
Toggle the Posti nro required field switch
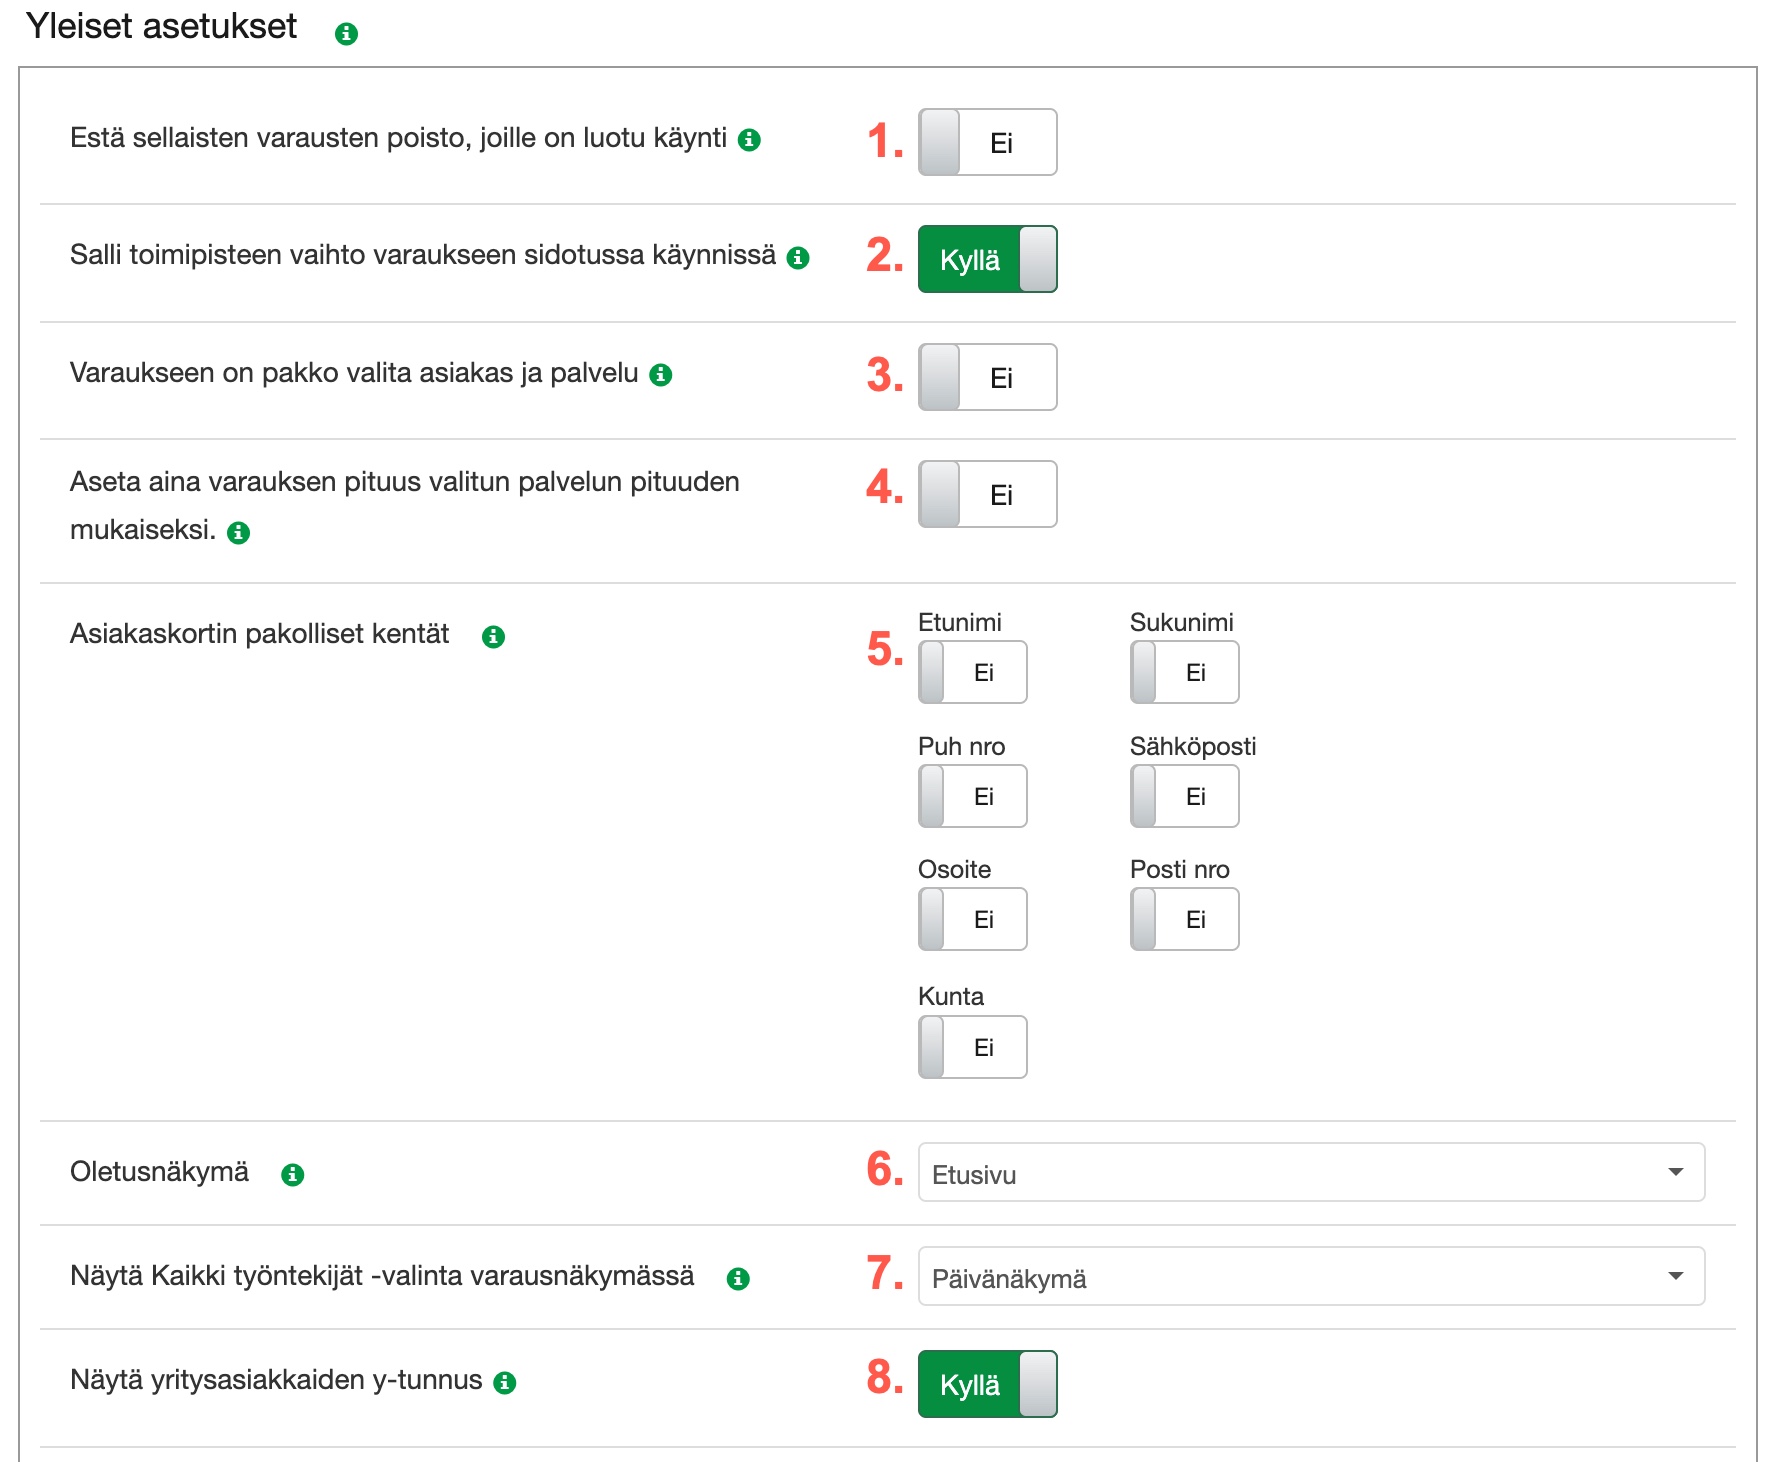[1184, 919]
